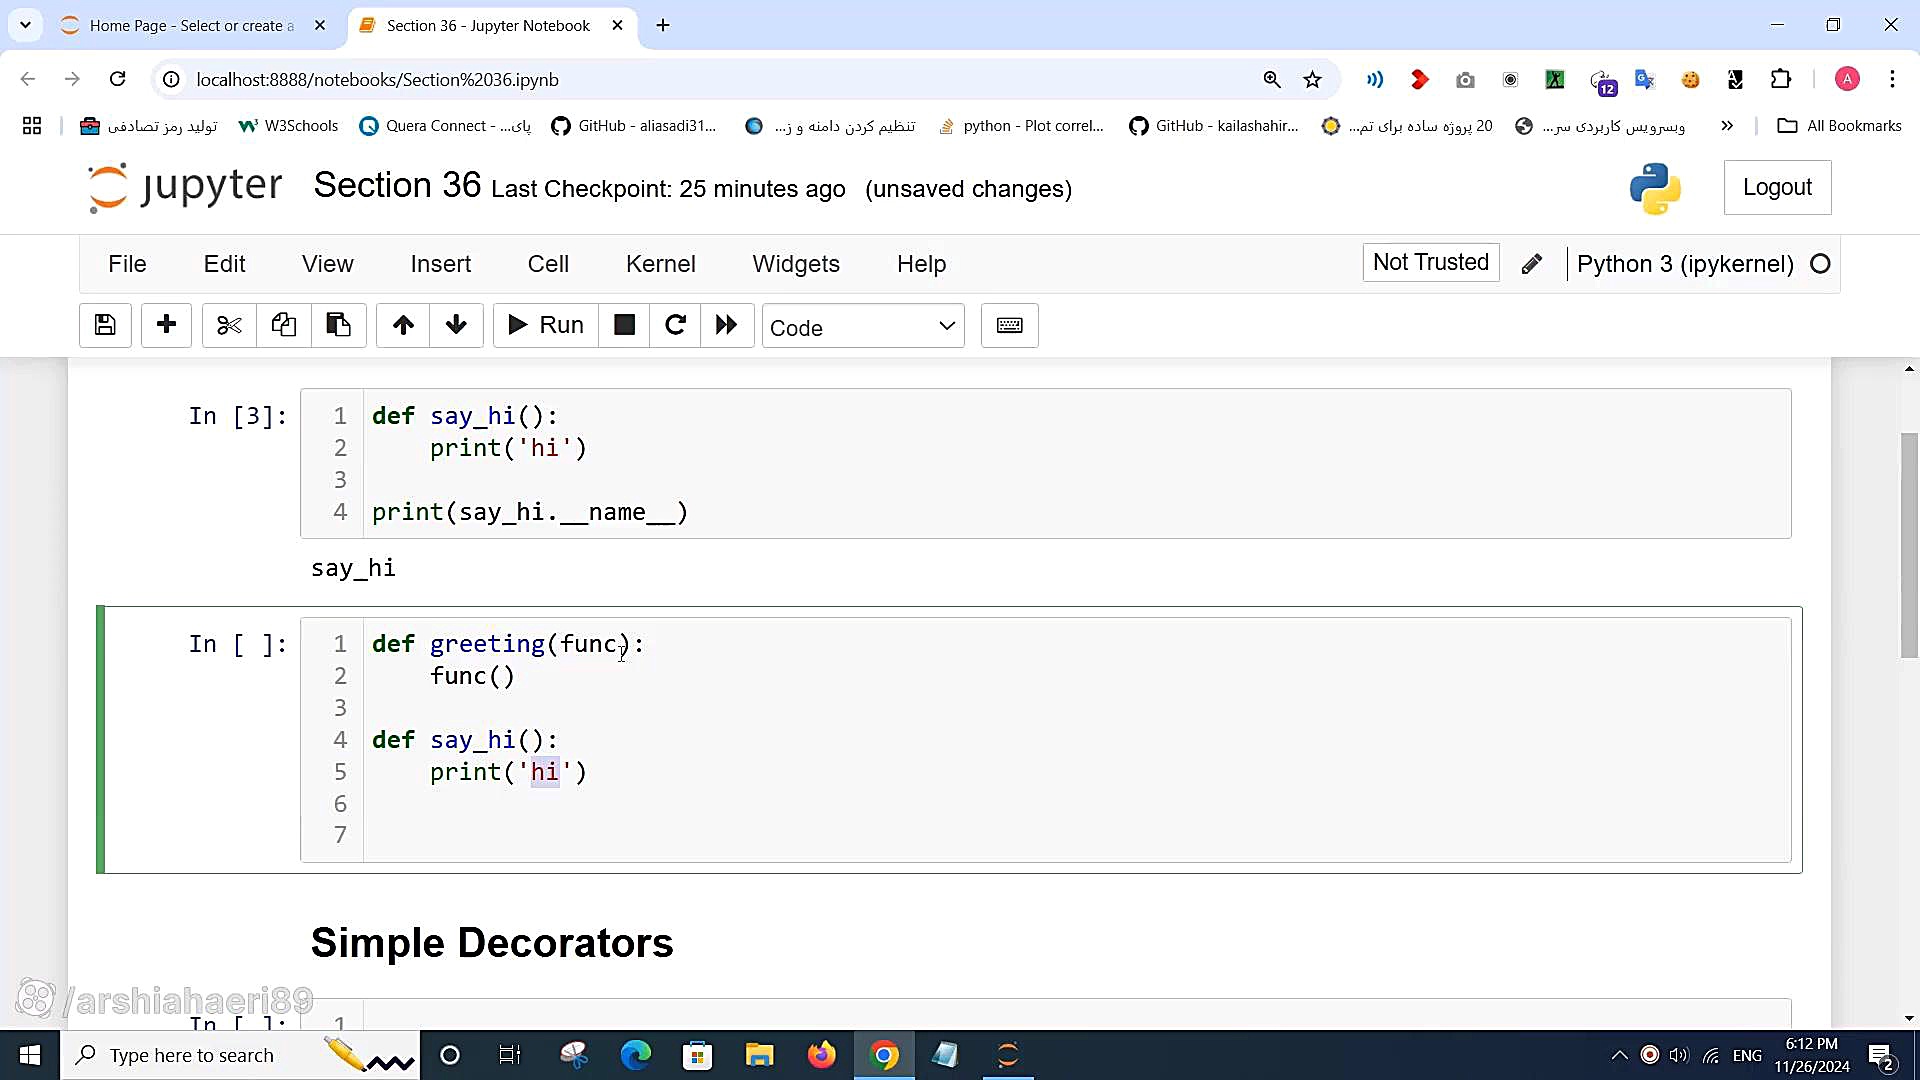Viewport: 1920px width, 1080px height.
Task: Click the Jupyter logo
Action: coord(186,187)
